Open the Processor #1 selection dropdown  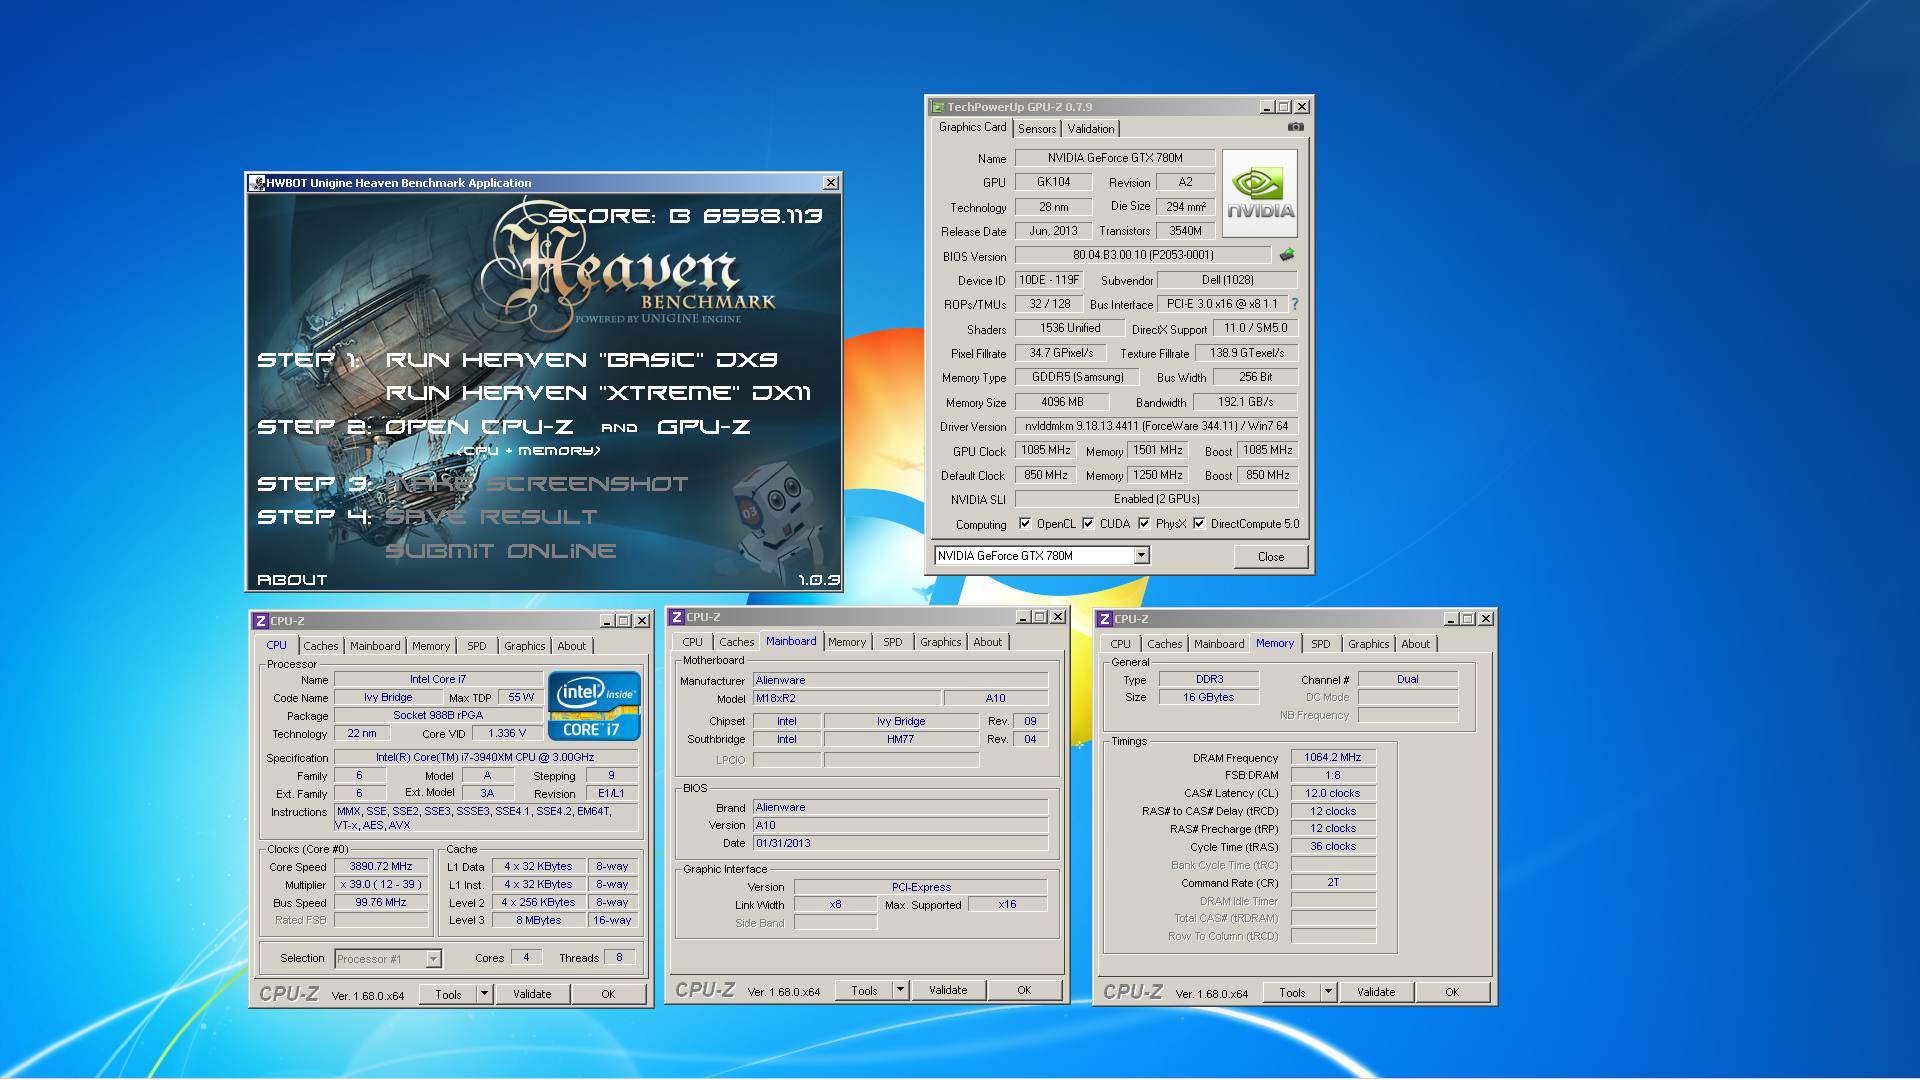433,959
